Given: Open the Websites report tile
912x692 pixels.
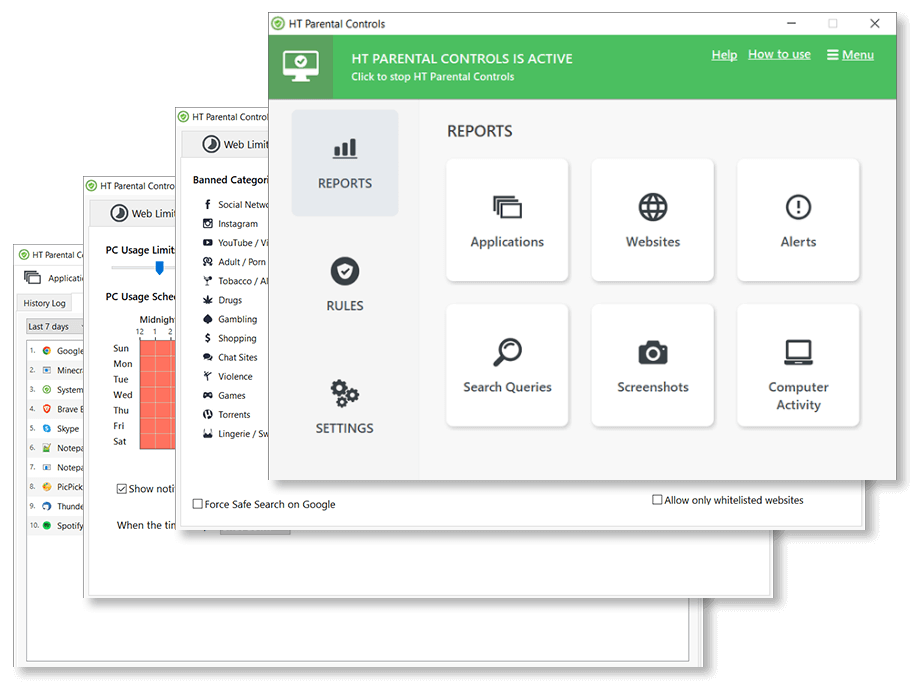Looking at the screenshot, I should (x=653, y=220).
